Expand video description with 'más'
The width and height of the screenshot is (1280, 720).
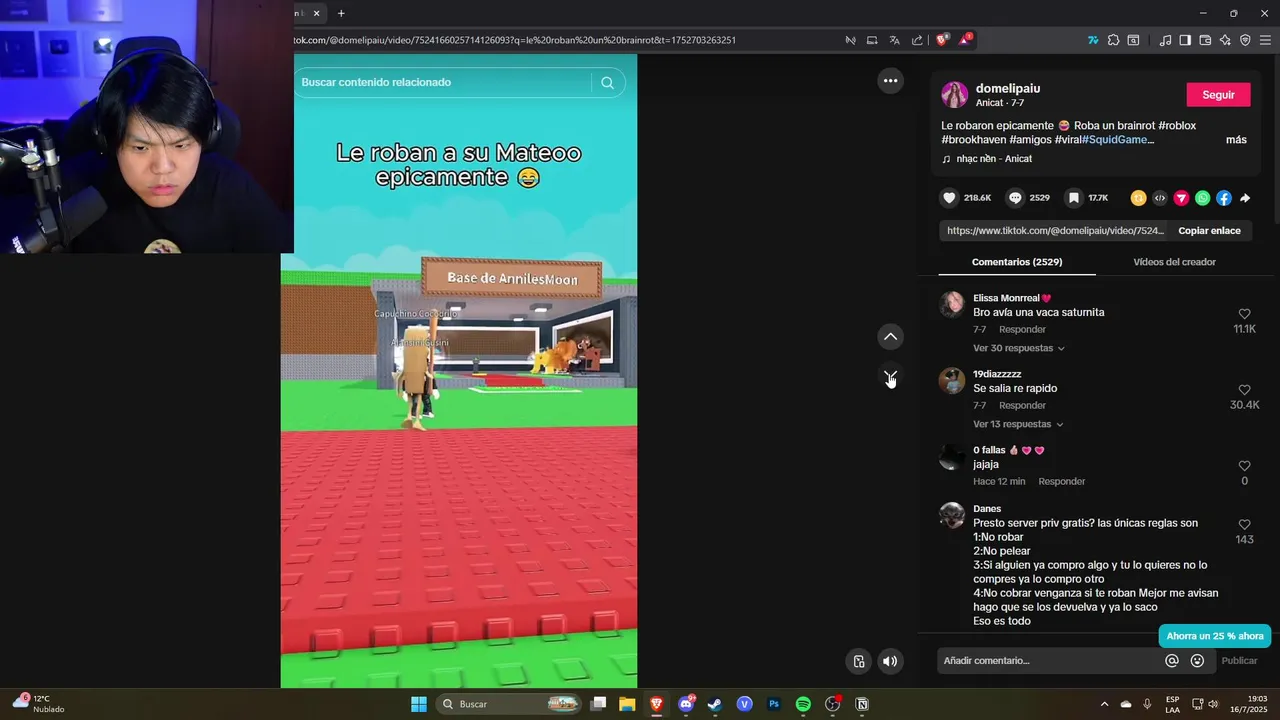pyautogui.click(x=1236, y=140)
